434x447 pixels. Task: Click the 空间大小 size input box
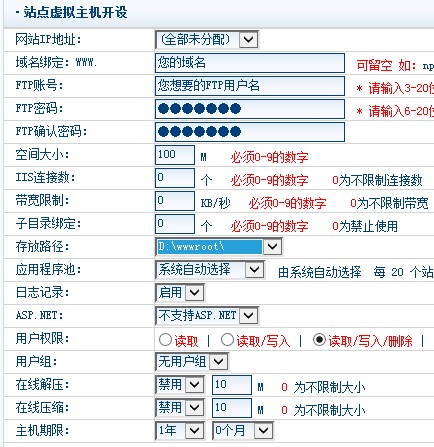[x=175, y=155]
